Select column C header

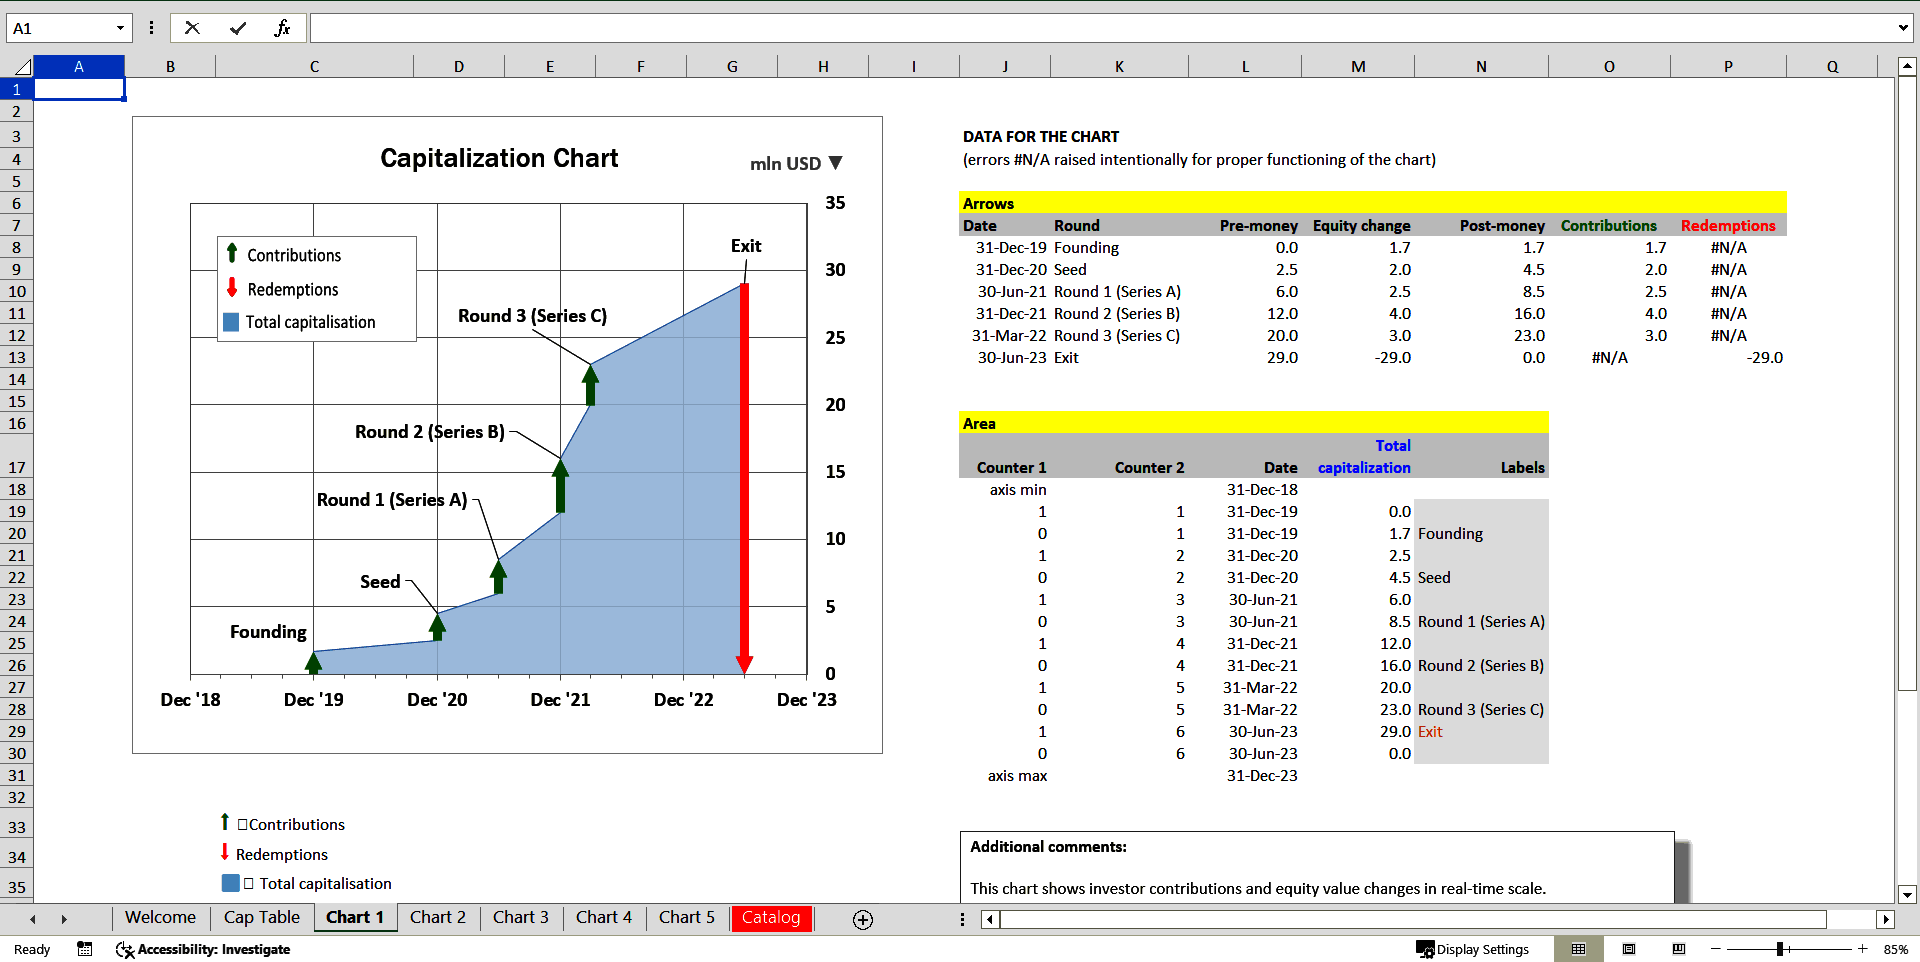click(314, 67)
